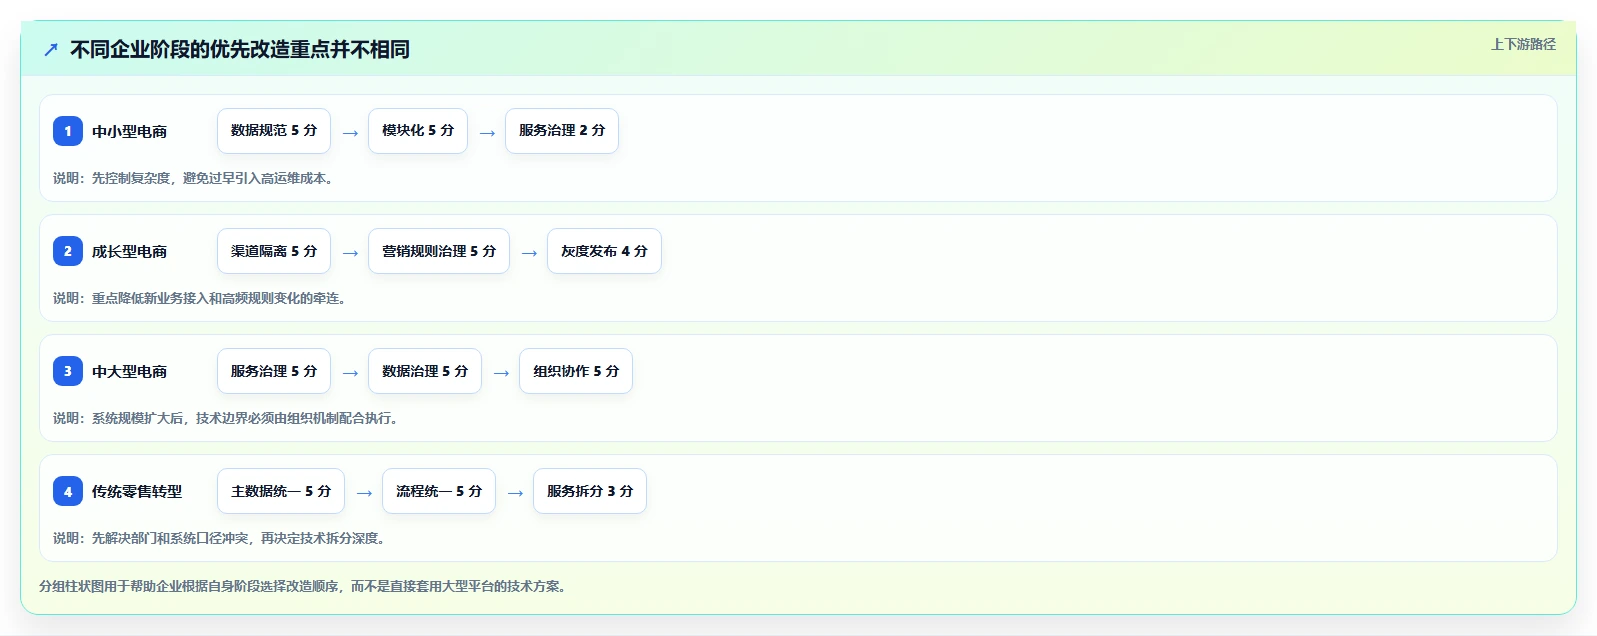The width and height of the screenshot is (1597, 636).
Task: Select the 组织协作 5 分 chip
Action: 576,371
